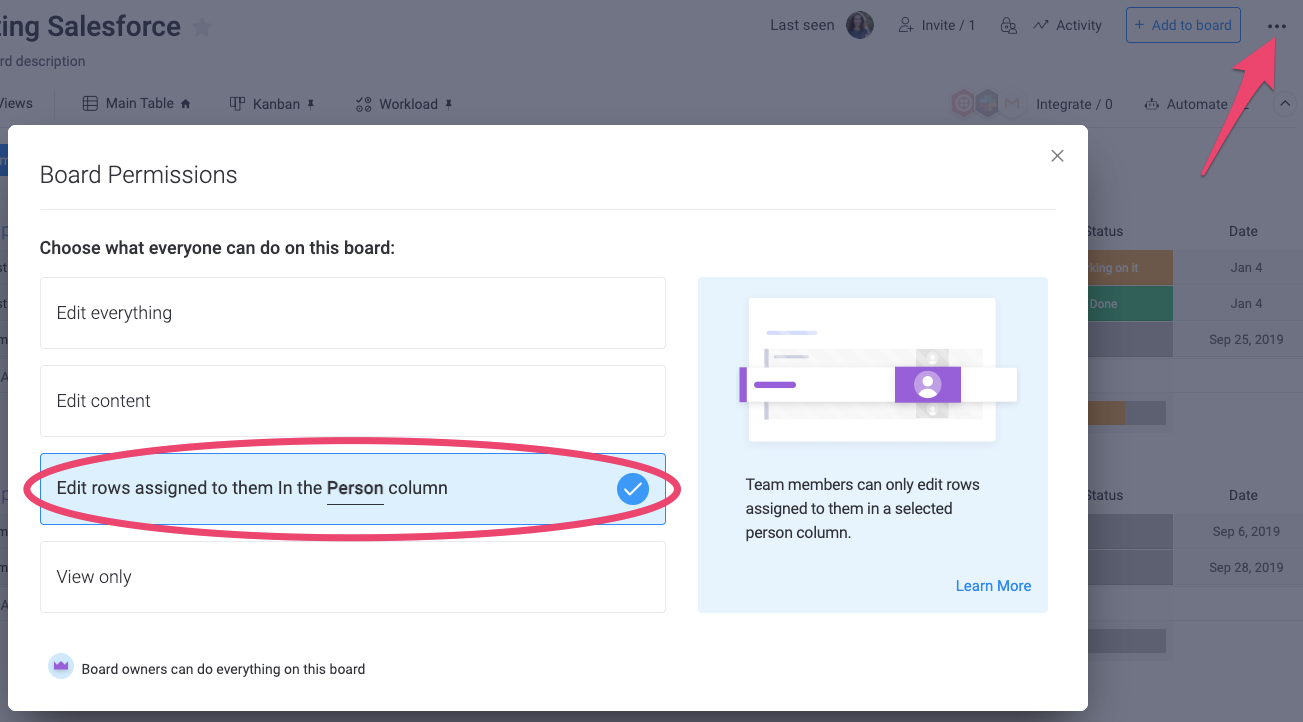Viewport: 1303px width, 722px height.
Task: Choose the Edit content permission
Action: coord(352,401)
